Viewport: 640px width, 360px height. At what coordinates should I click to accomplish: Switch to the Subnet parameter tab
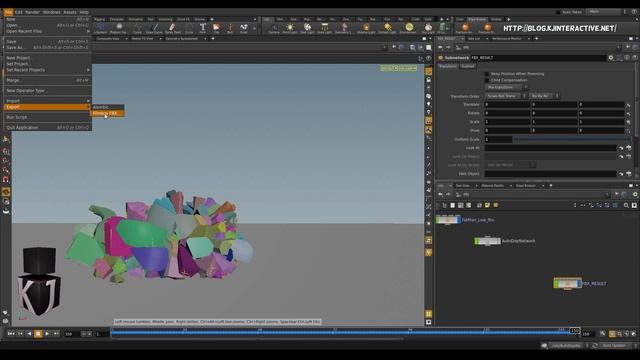click(468, 66)
